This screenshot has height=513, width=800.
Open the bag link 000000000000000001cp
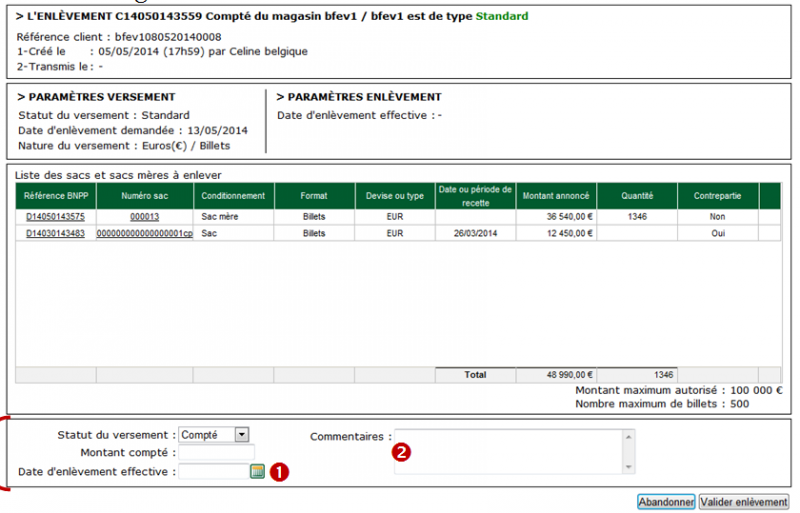click(x=145, y=234)
